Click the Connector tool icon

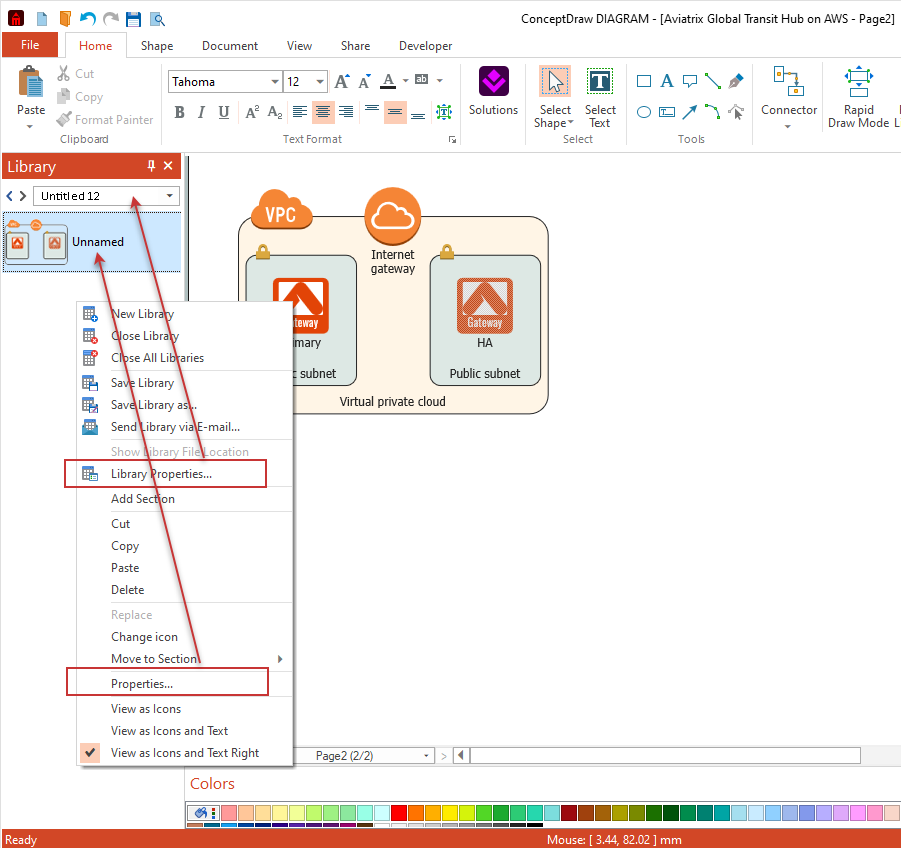(x=788, y=90)
